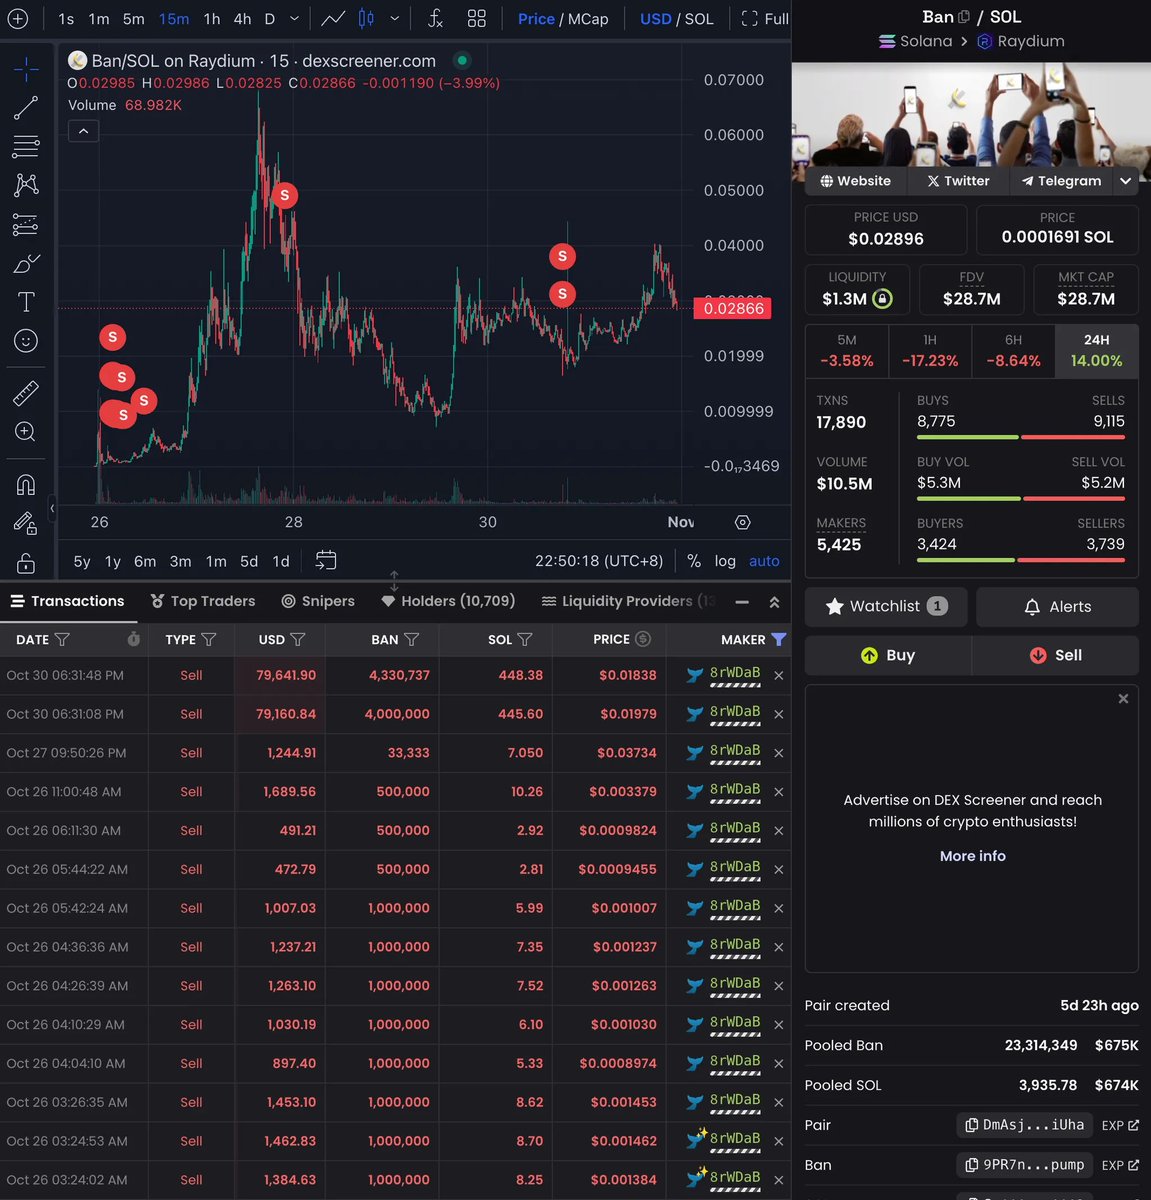Click the Buy button
Screen dimensions: 1151x1200
[x=887, y=655]
